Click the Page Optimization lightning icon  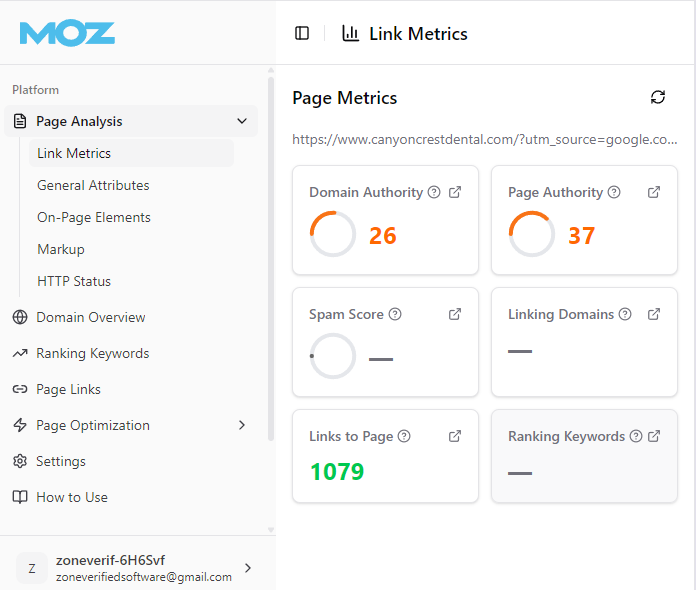point(20,425)
